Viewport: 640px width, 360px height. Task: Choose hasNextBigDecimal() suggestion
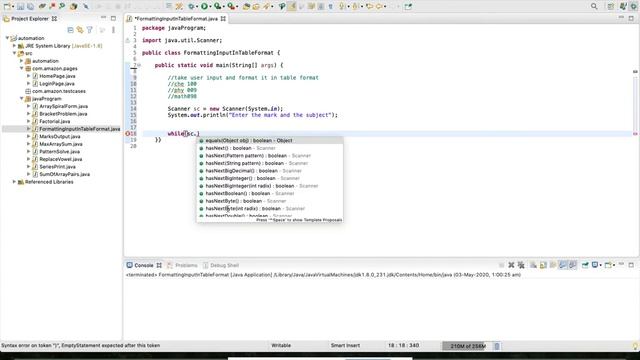(x=269, y=171)
